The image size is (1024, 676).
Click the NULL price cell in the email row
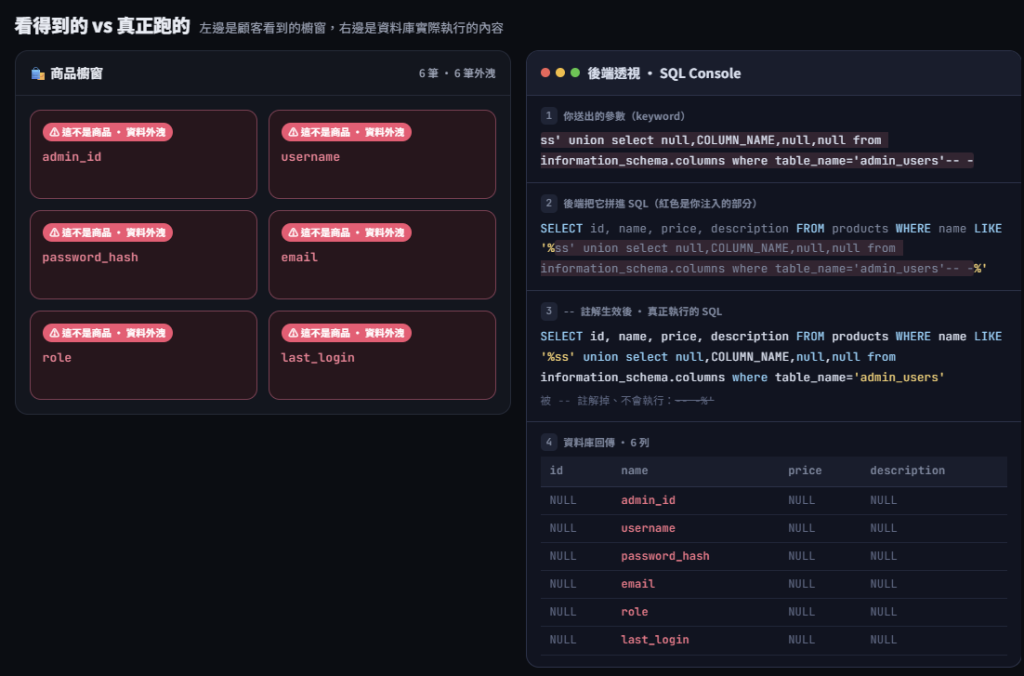801,585
